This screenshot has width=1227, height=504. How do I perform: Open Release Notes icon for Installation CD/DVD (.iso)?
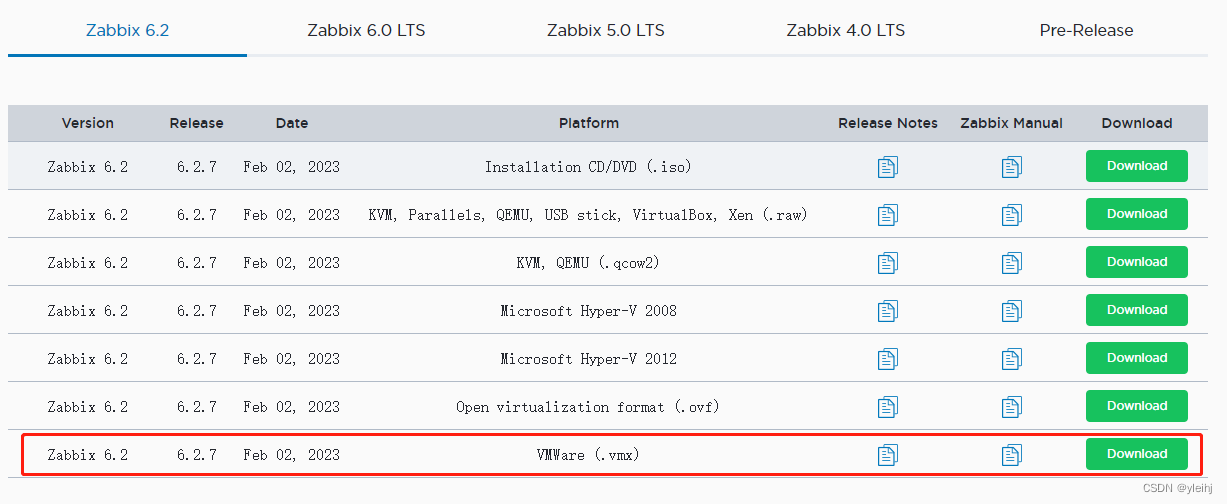tap(887, 167)
